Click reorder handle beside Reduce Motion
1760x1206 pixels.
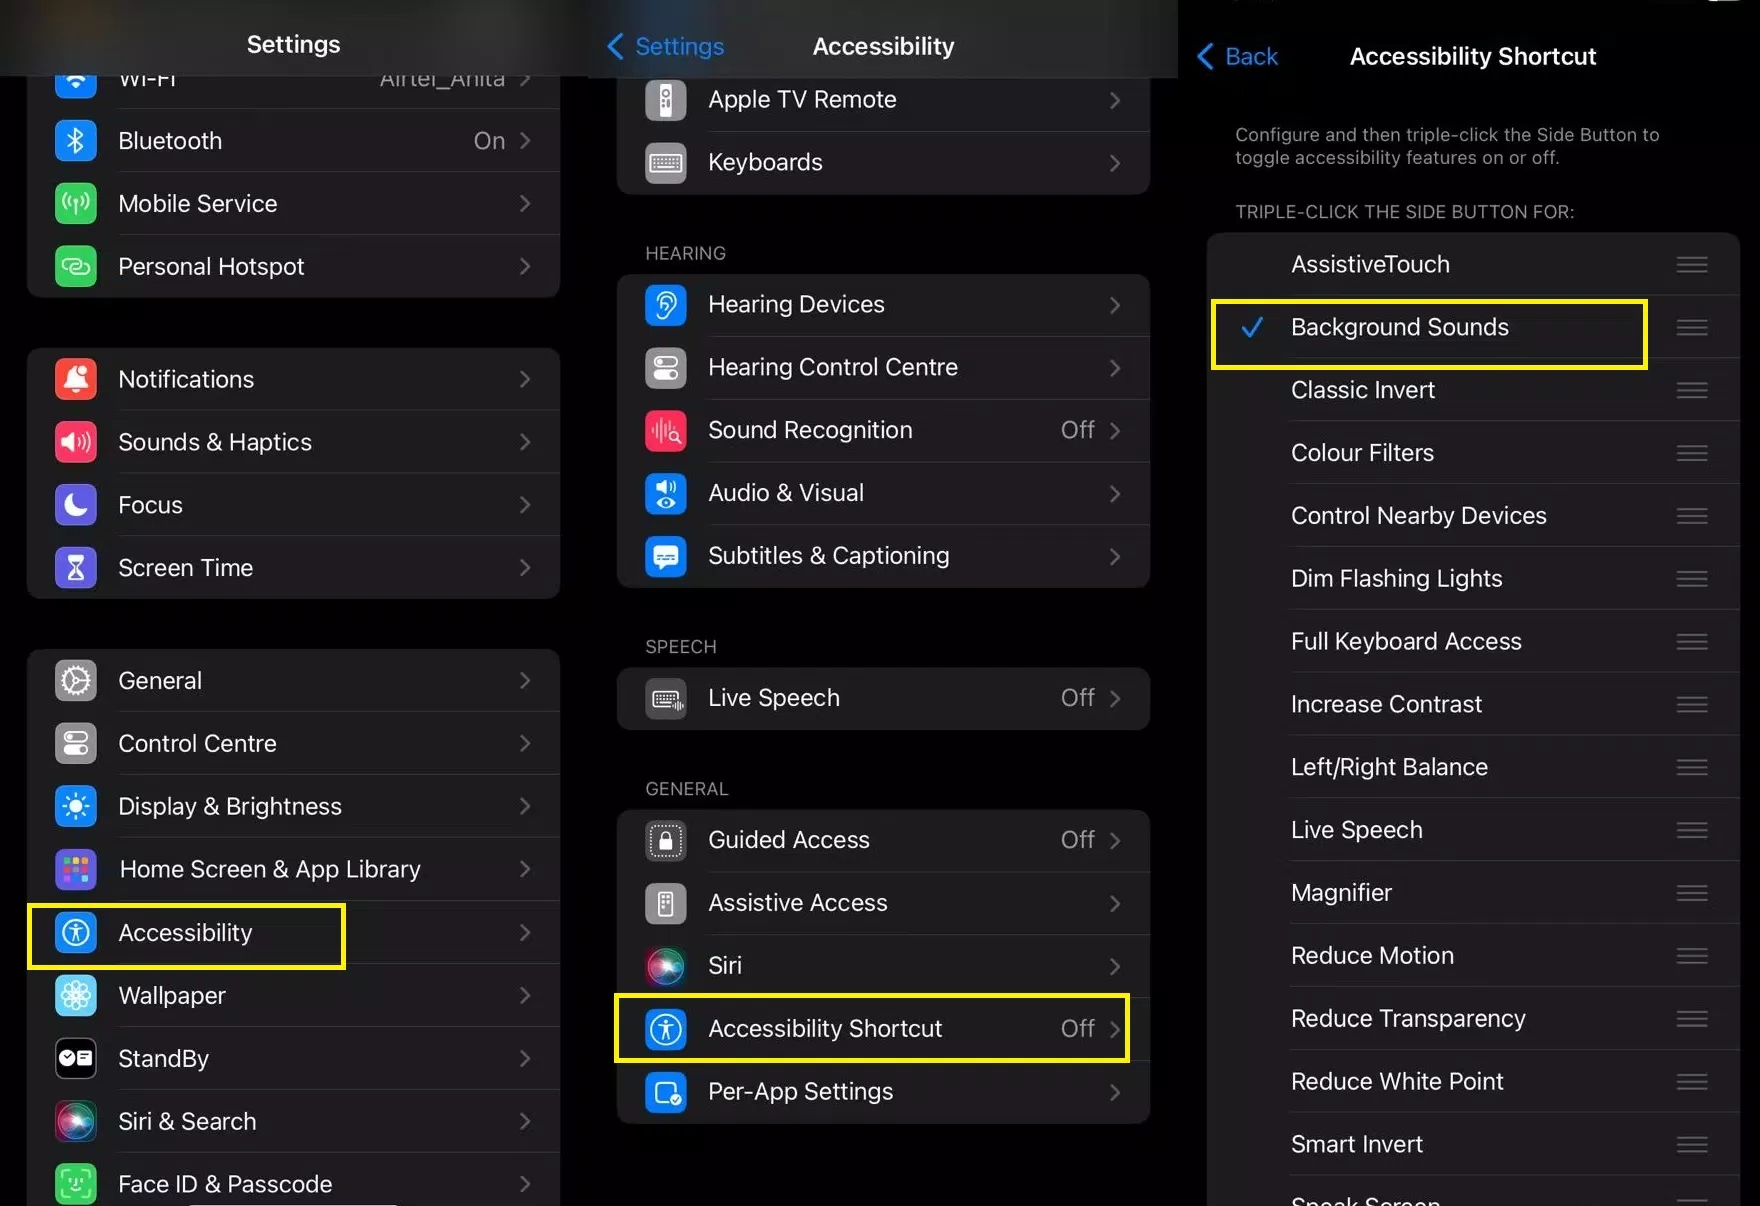1691,956
